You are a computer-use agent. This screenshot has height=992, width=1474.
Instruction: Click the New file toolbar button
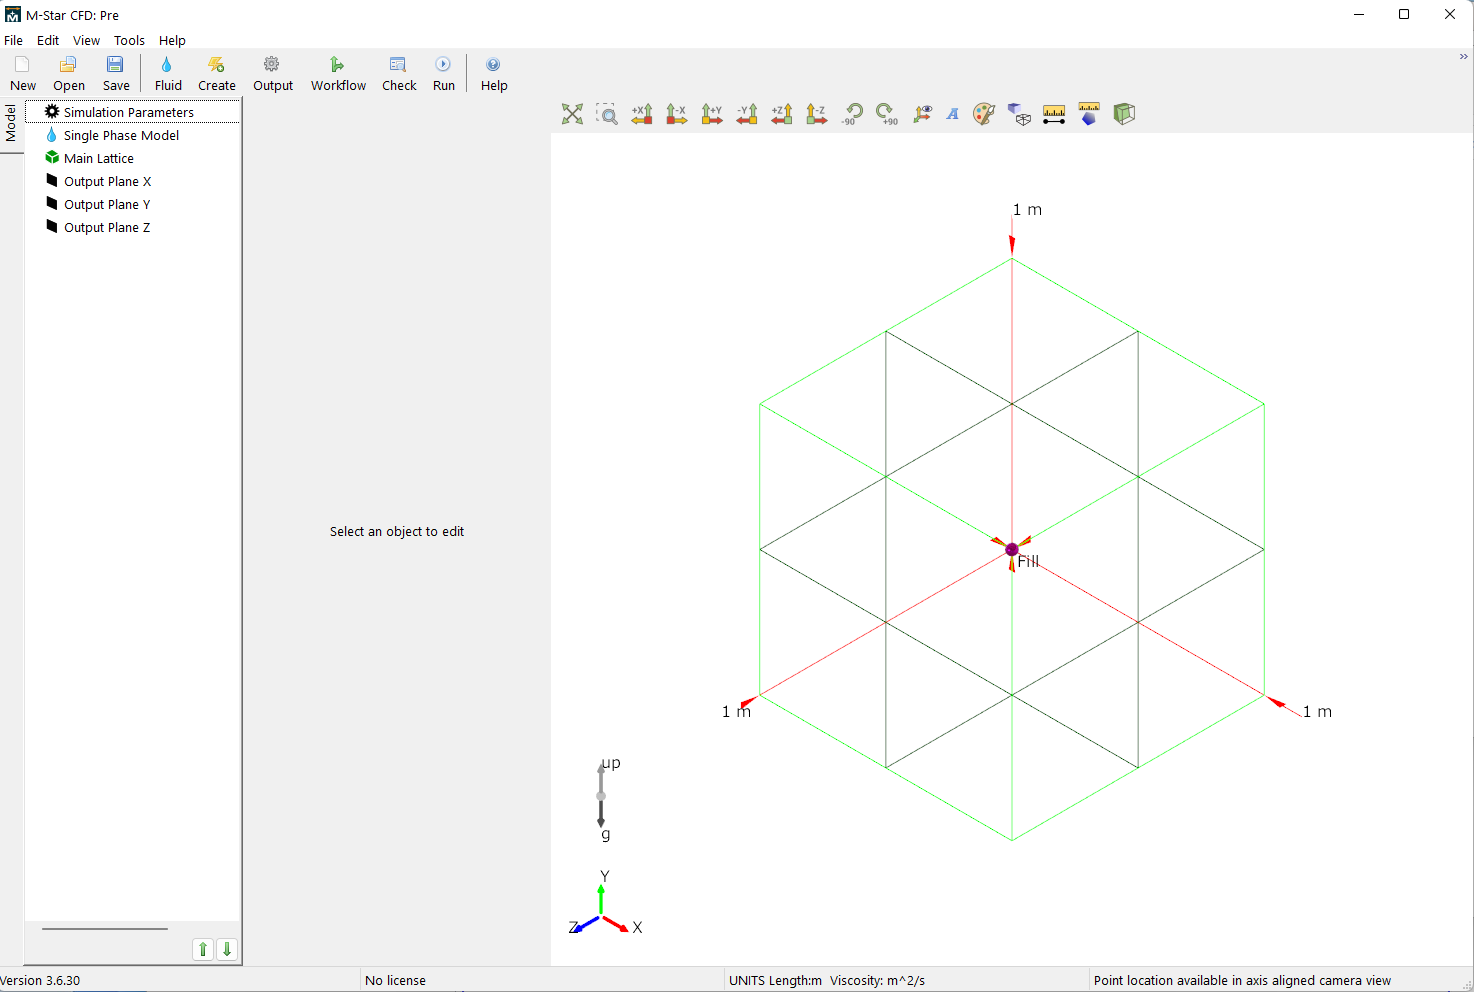[x=22, y=74]
